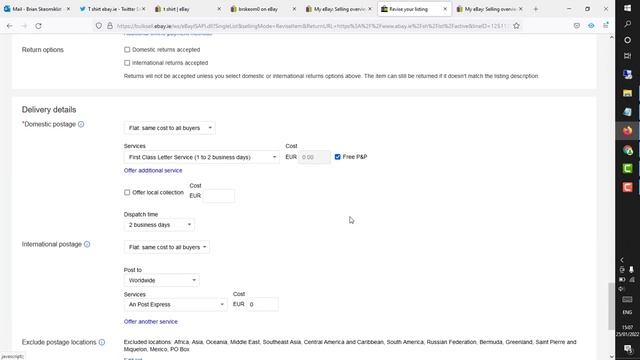Click the eye extension icon in toolbar

(591, 26)
